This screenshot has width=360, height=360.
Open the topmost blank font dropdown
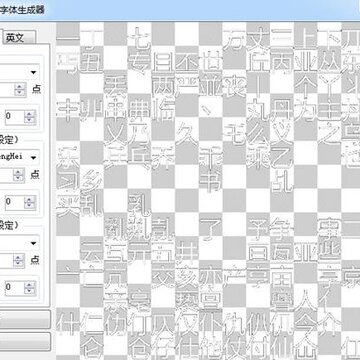point(19,72)
